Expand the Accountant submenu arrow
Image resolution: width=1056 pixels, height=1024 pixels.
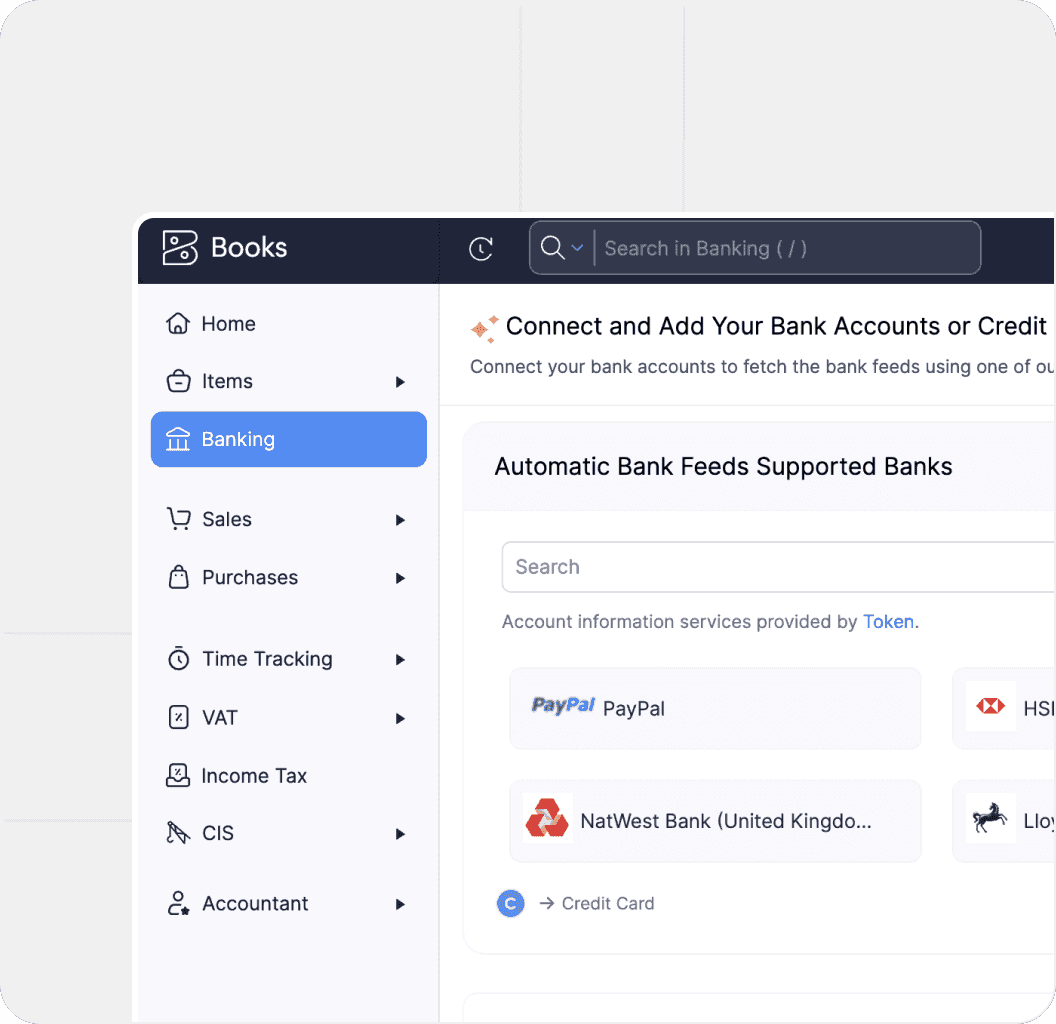400,904
